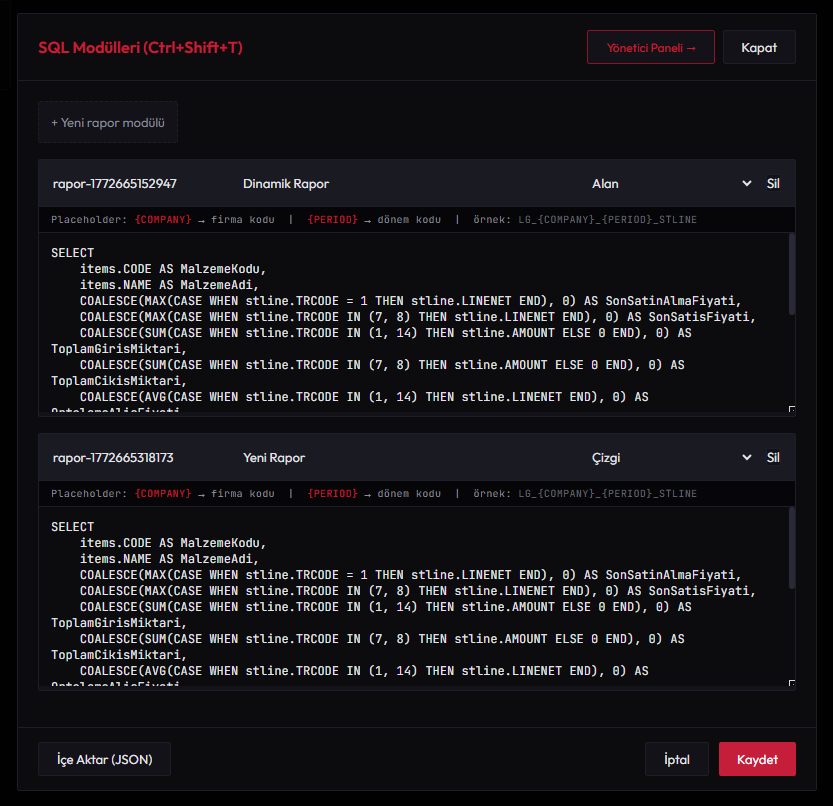Viewport: 833px width, 806px height.
Task: Select the rapor-1772665152947 module label
Action: (113, 184)
